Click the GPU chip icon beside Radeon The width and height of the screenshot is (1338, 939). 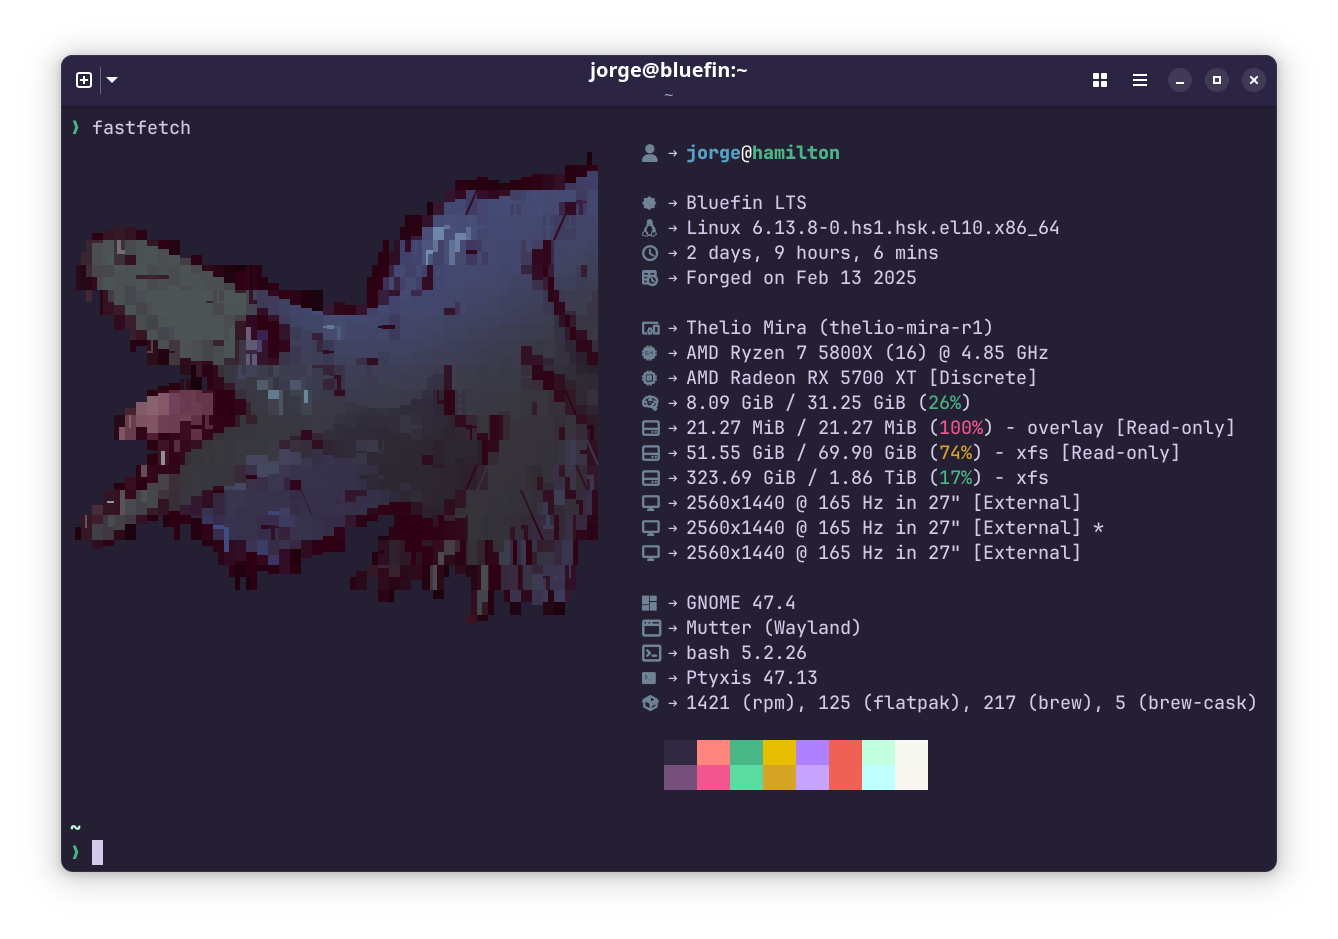pos(650,378)
